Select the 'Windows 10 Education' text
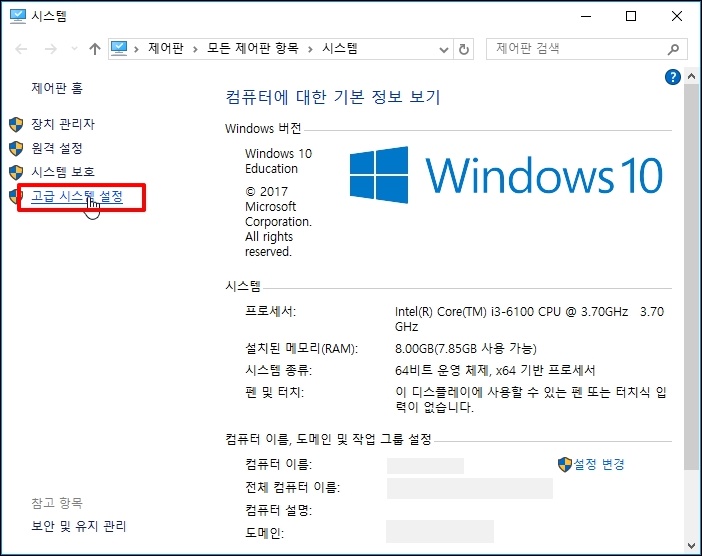This screenshot has height=556, width=702. tap(278, 161)
